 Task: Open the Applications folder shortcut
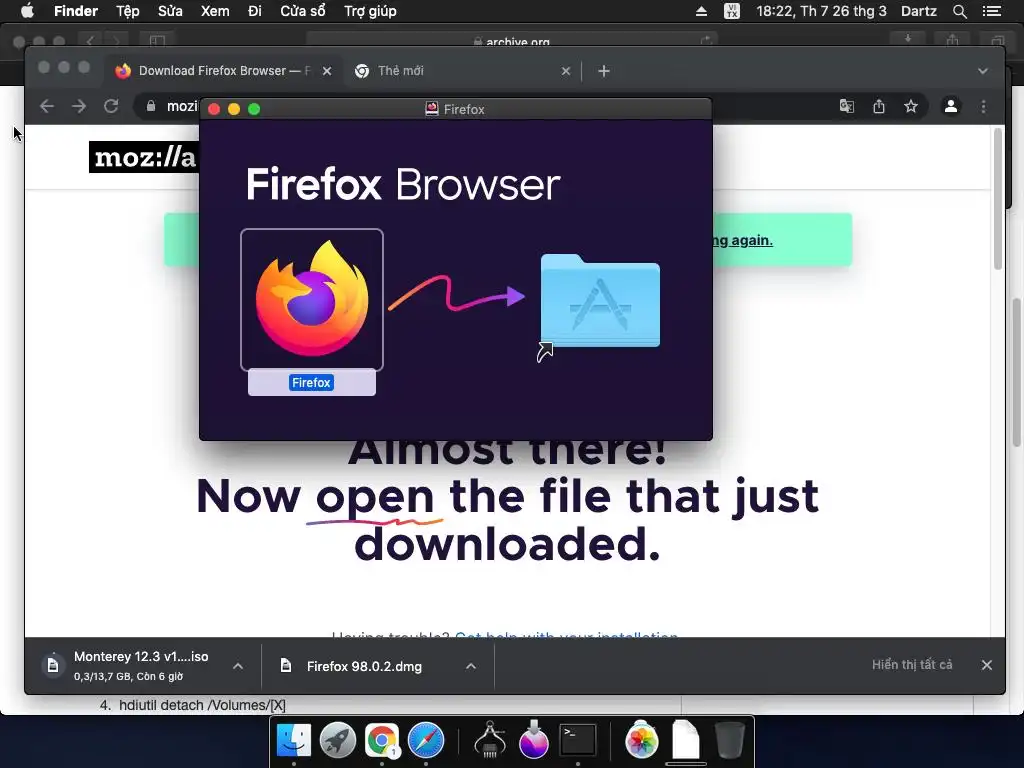tap(600, 302)
